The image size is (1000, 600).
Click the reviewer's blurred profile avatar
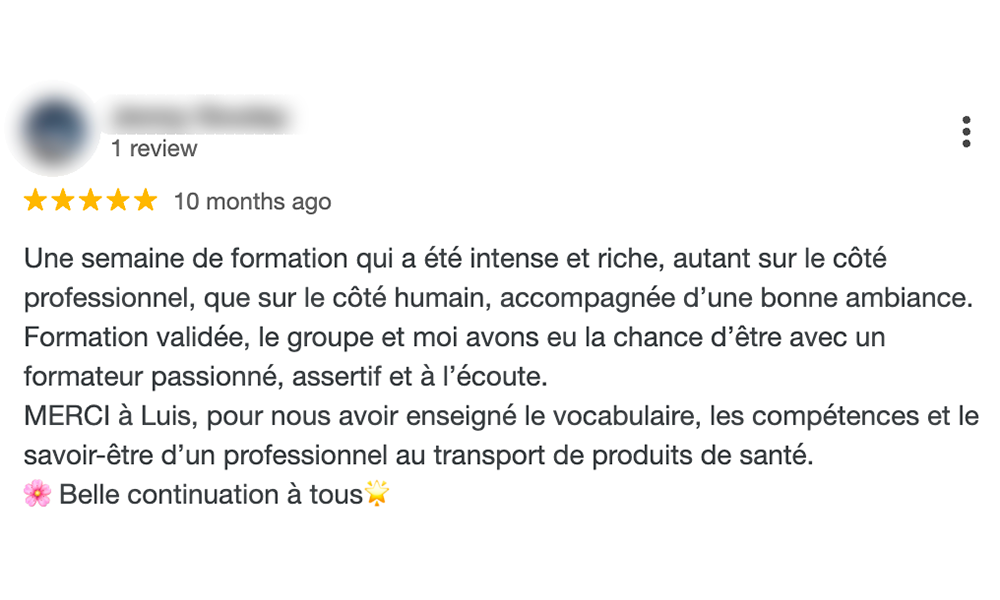pyautogui.click(x=54, y=129)
